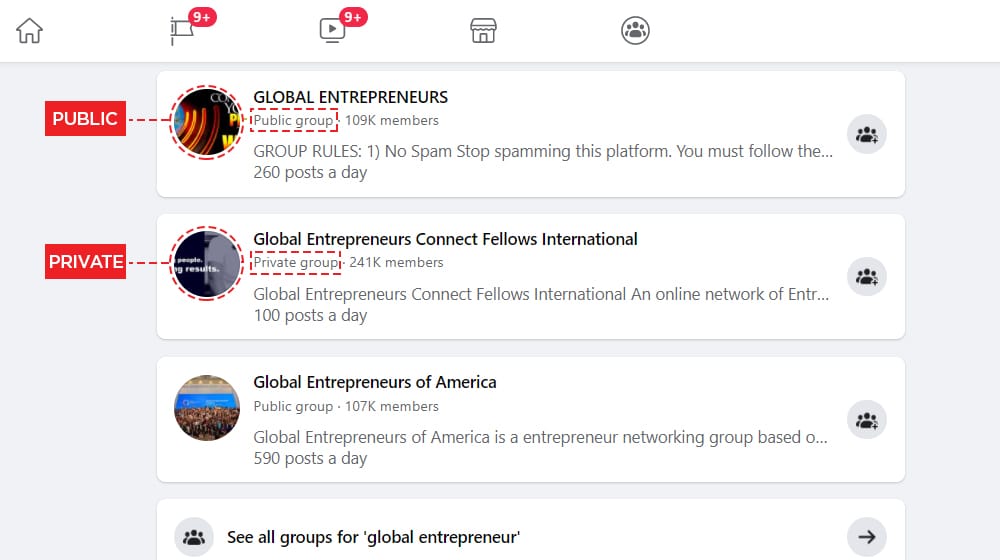Image resolution: width=1000 pixels, height=560 pixels.
Task: Open the Groups icon in top bar
Action: (635, 30)
